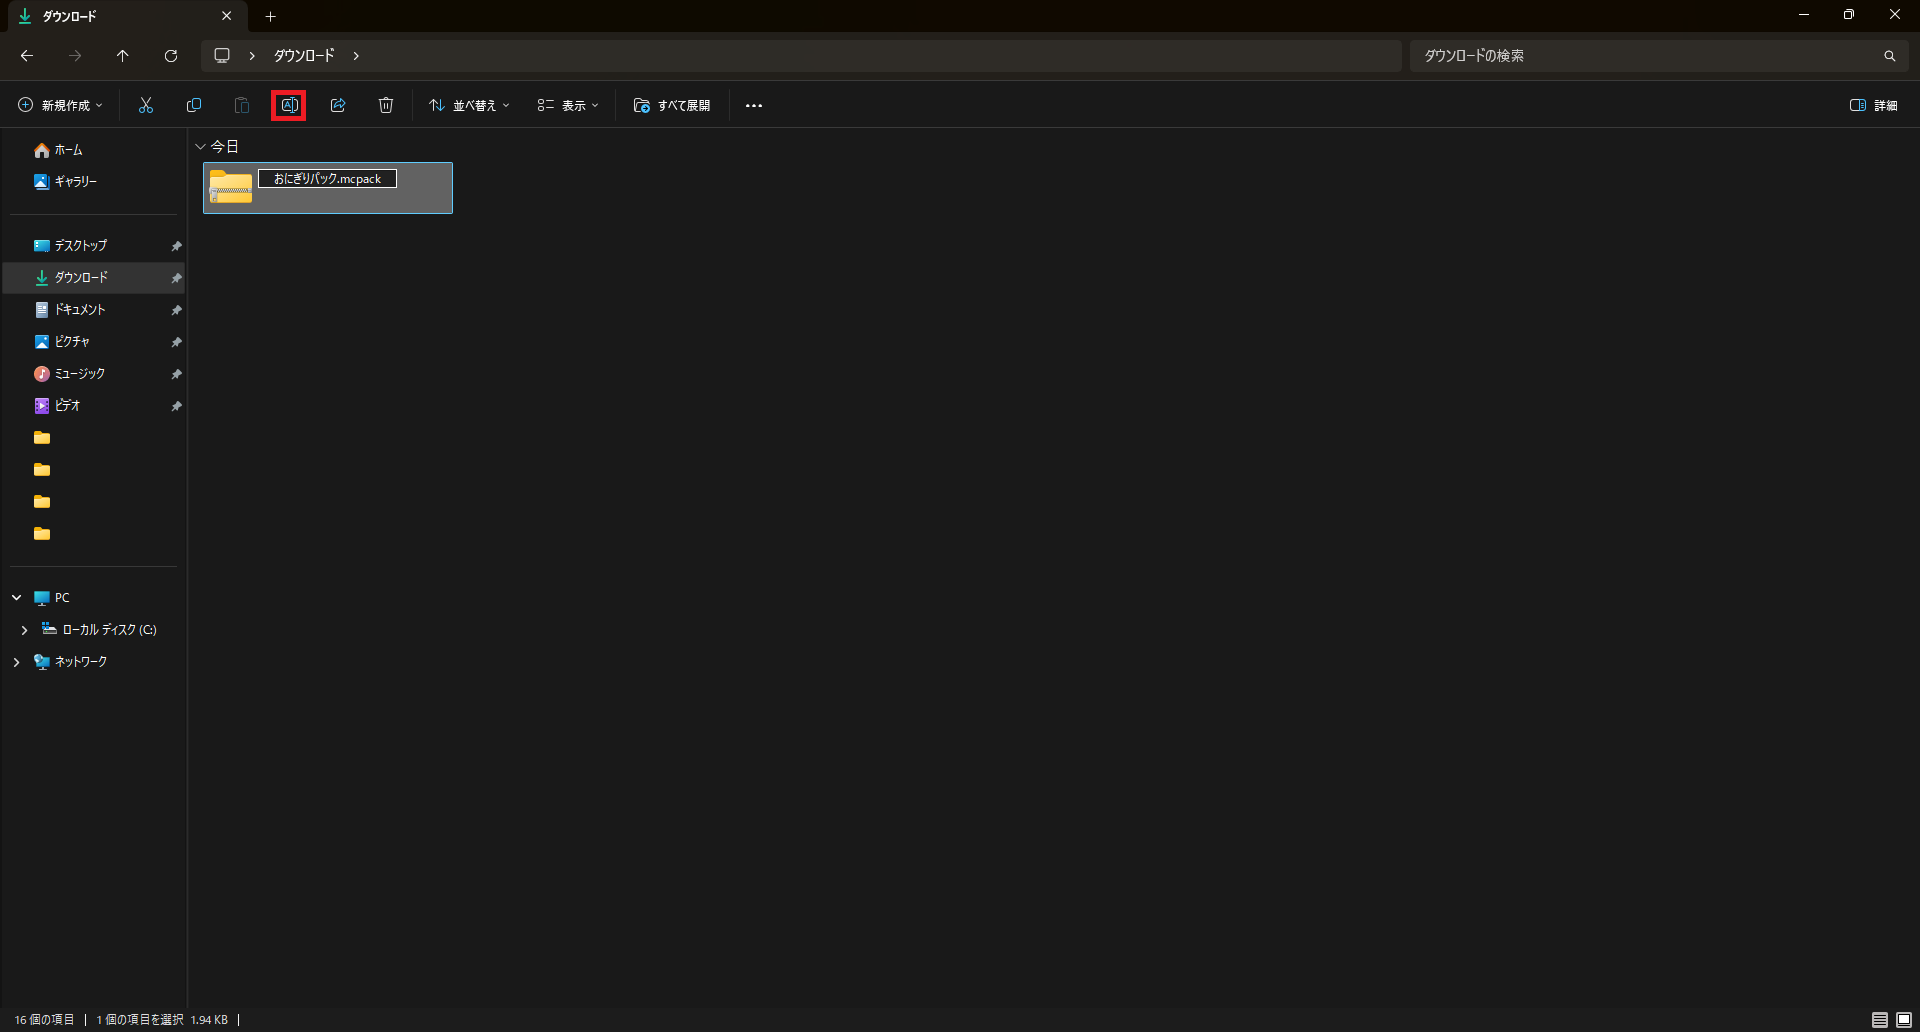Click 1 個の項目を選択 status text
The height and width of the screenshot is (1032, 1920).
pos(140,1020)
